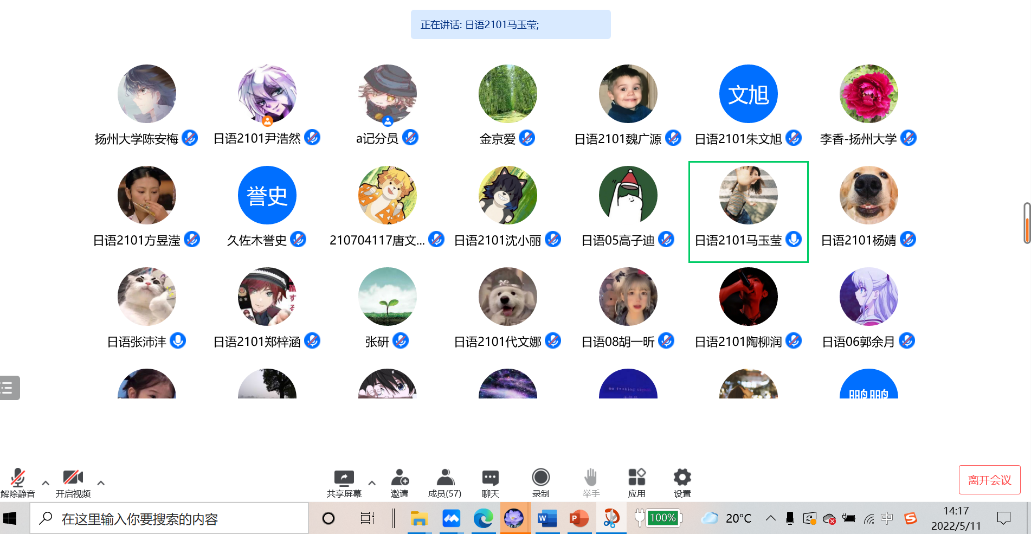Click the 文旭 blue avatar of 朱文旭

[x=748, y=94]
